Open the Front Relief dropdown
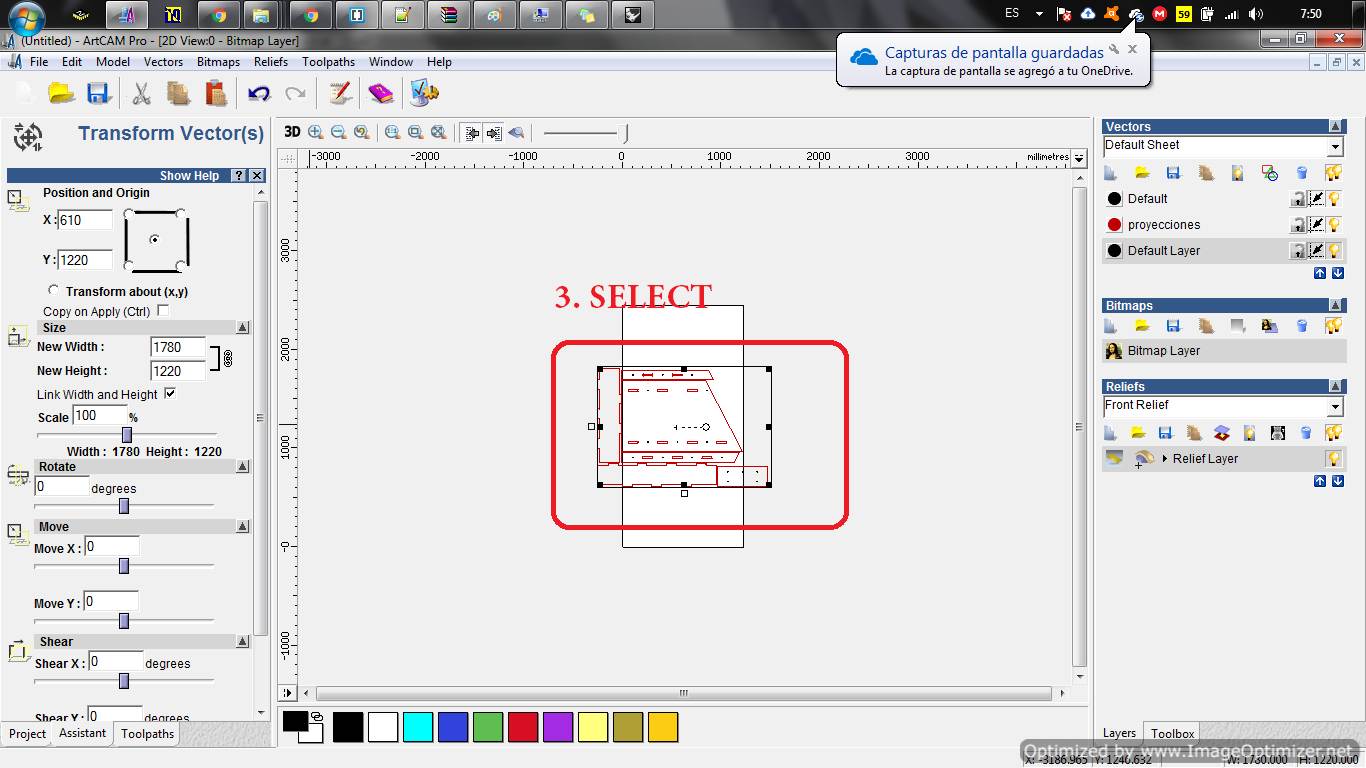This screenshot has height=768, width=1366. click(x=1335, y=407)
